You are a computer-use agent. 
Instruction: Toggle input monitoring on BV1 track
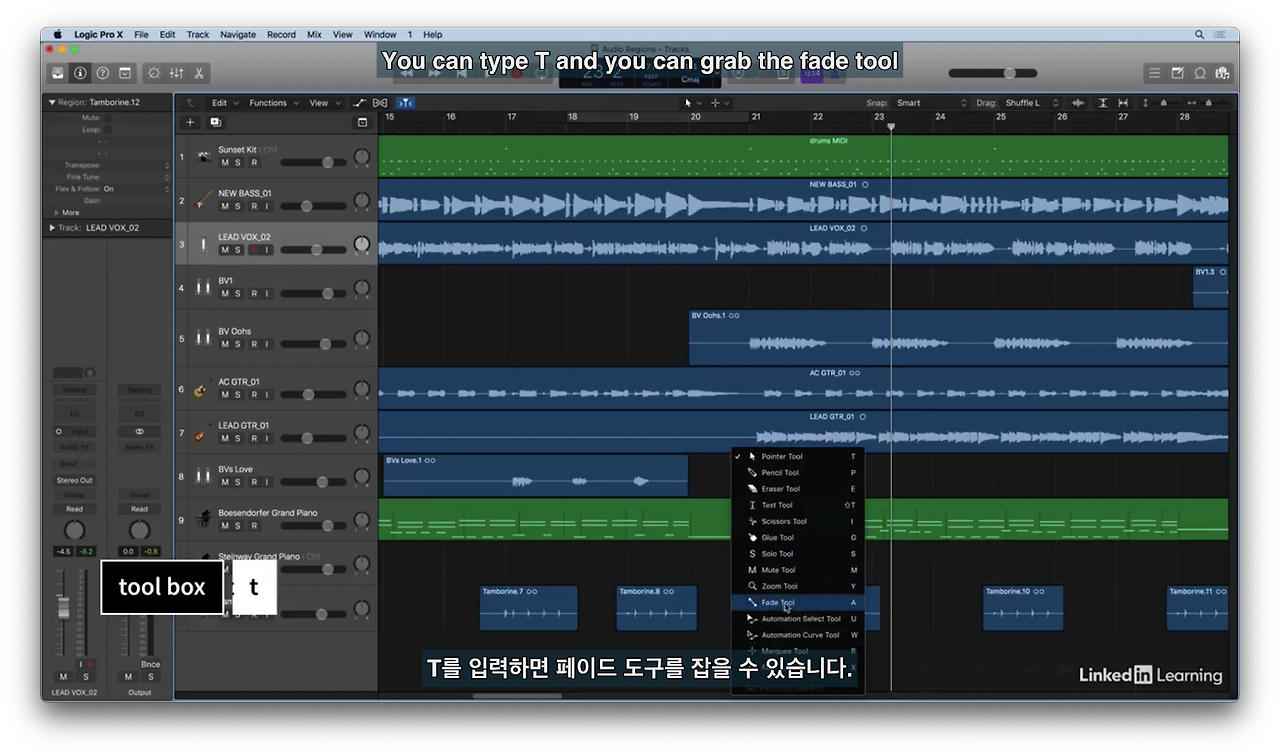tap(267, 294)
